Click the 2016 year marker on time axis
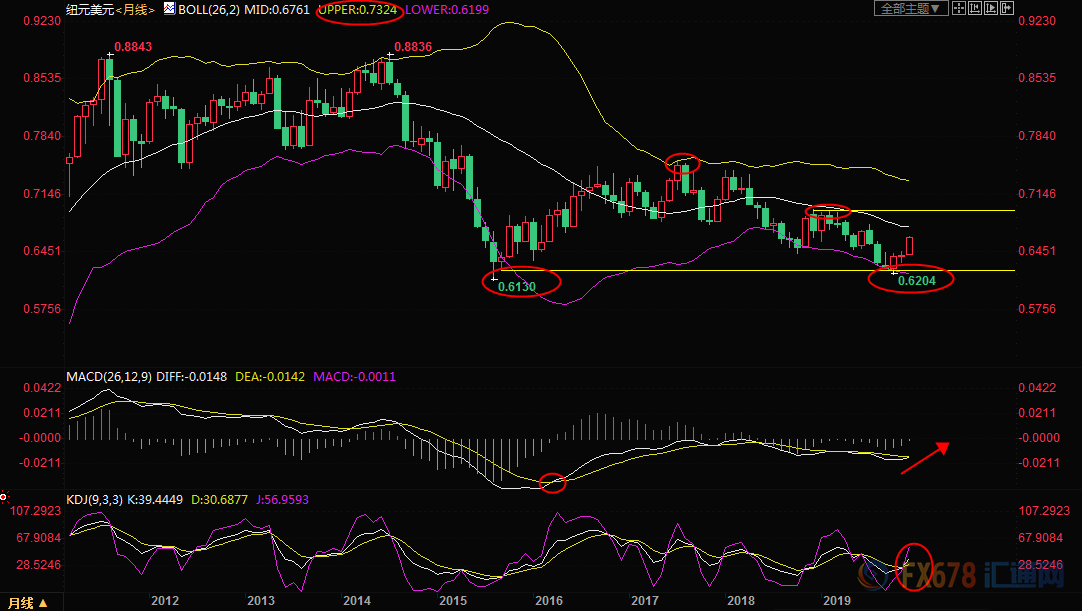The width and height of the screenshot is (1082, 611). point(548,601)
